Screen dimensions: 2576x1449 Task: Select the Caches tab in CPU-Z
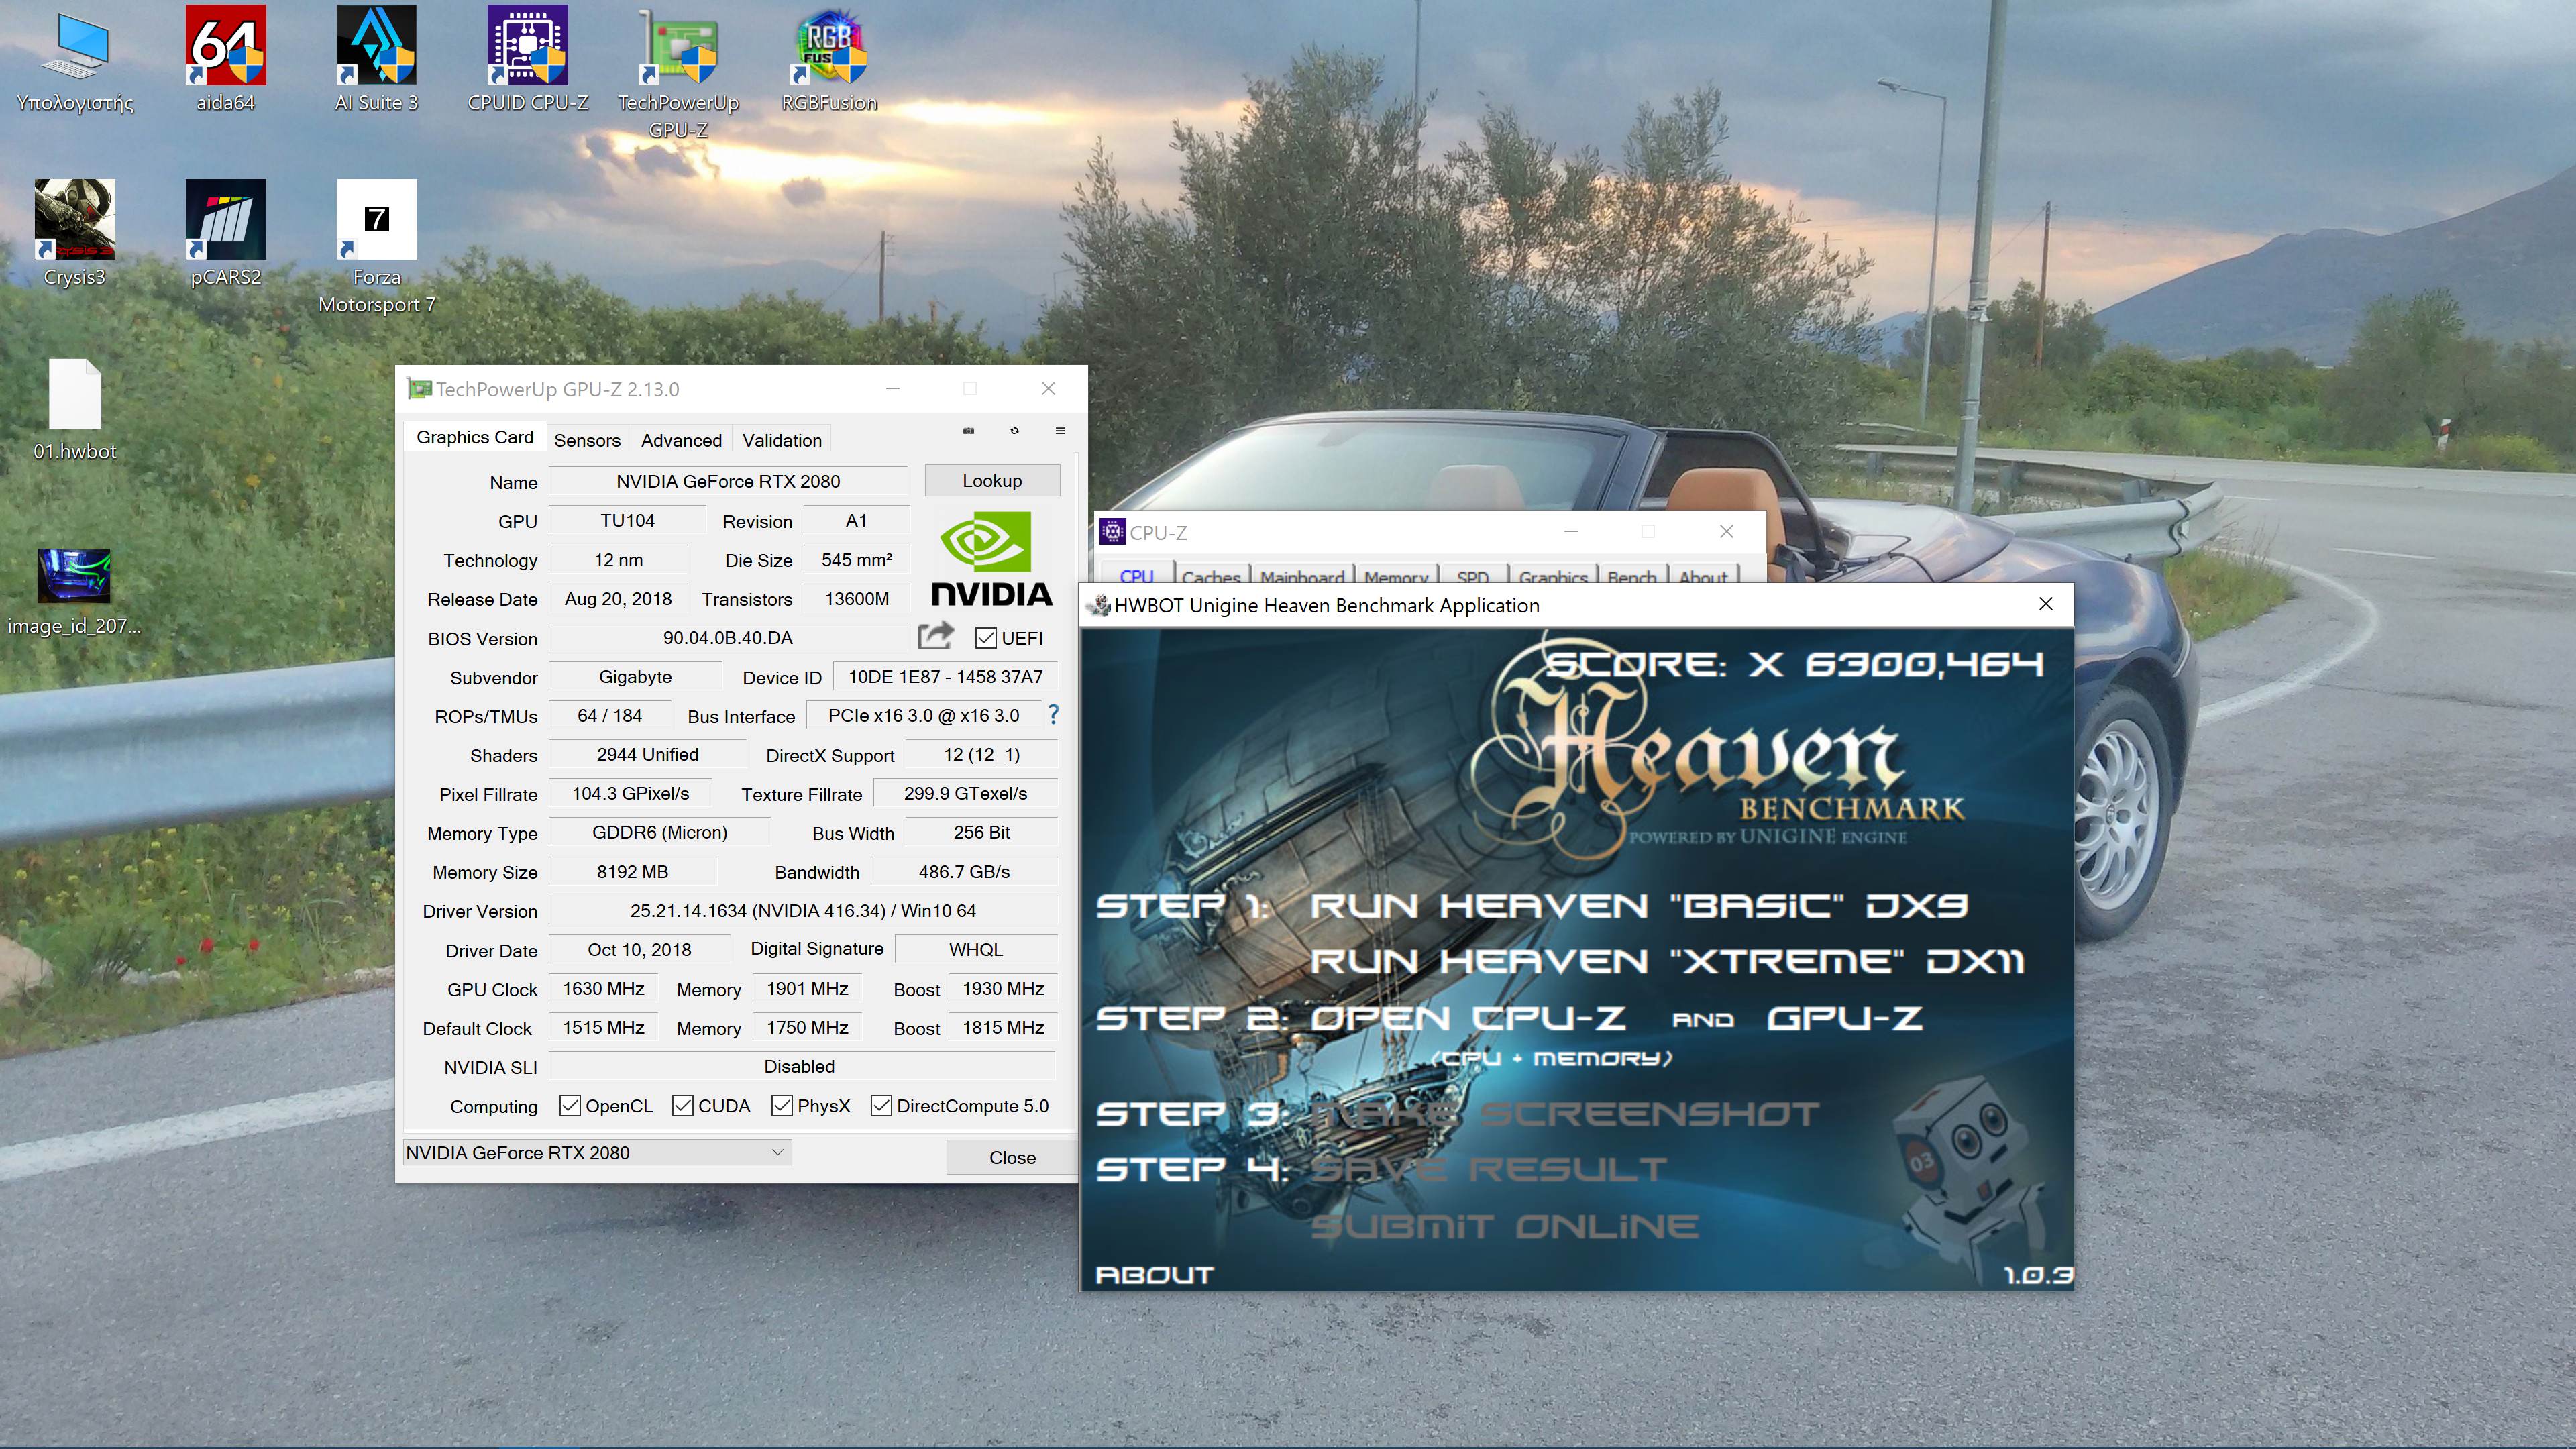click(1211, 575)
